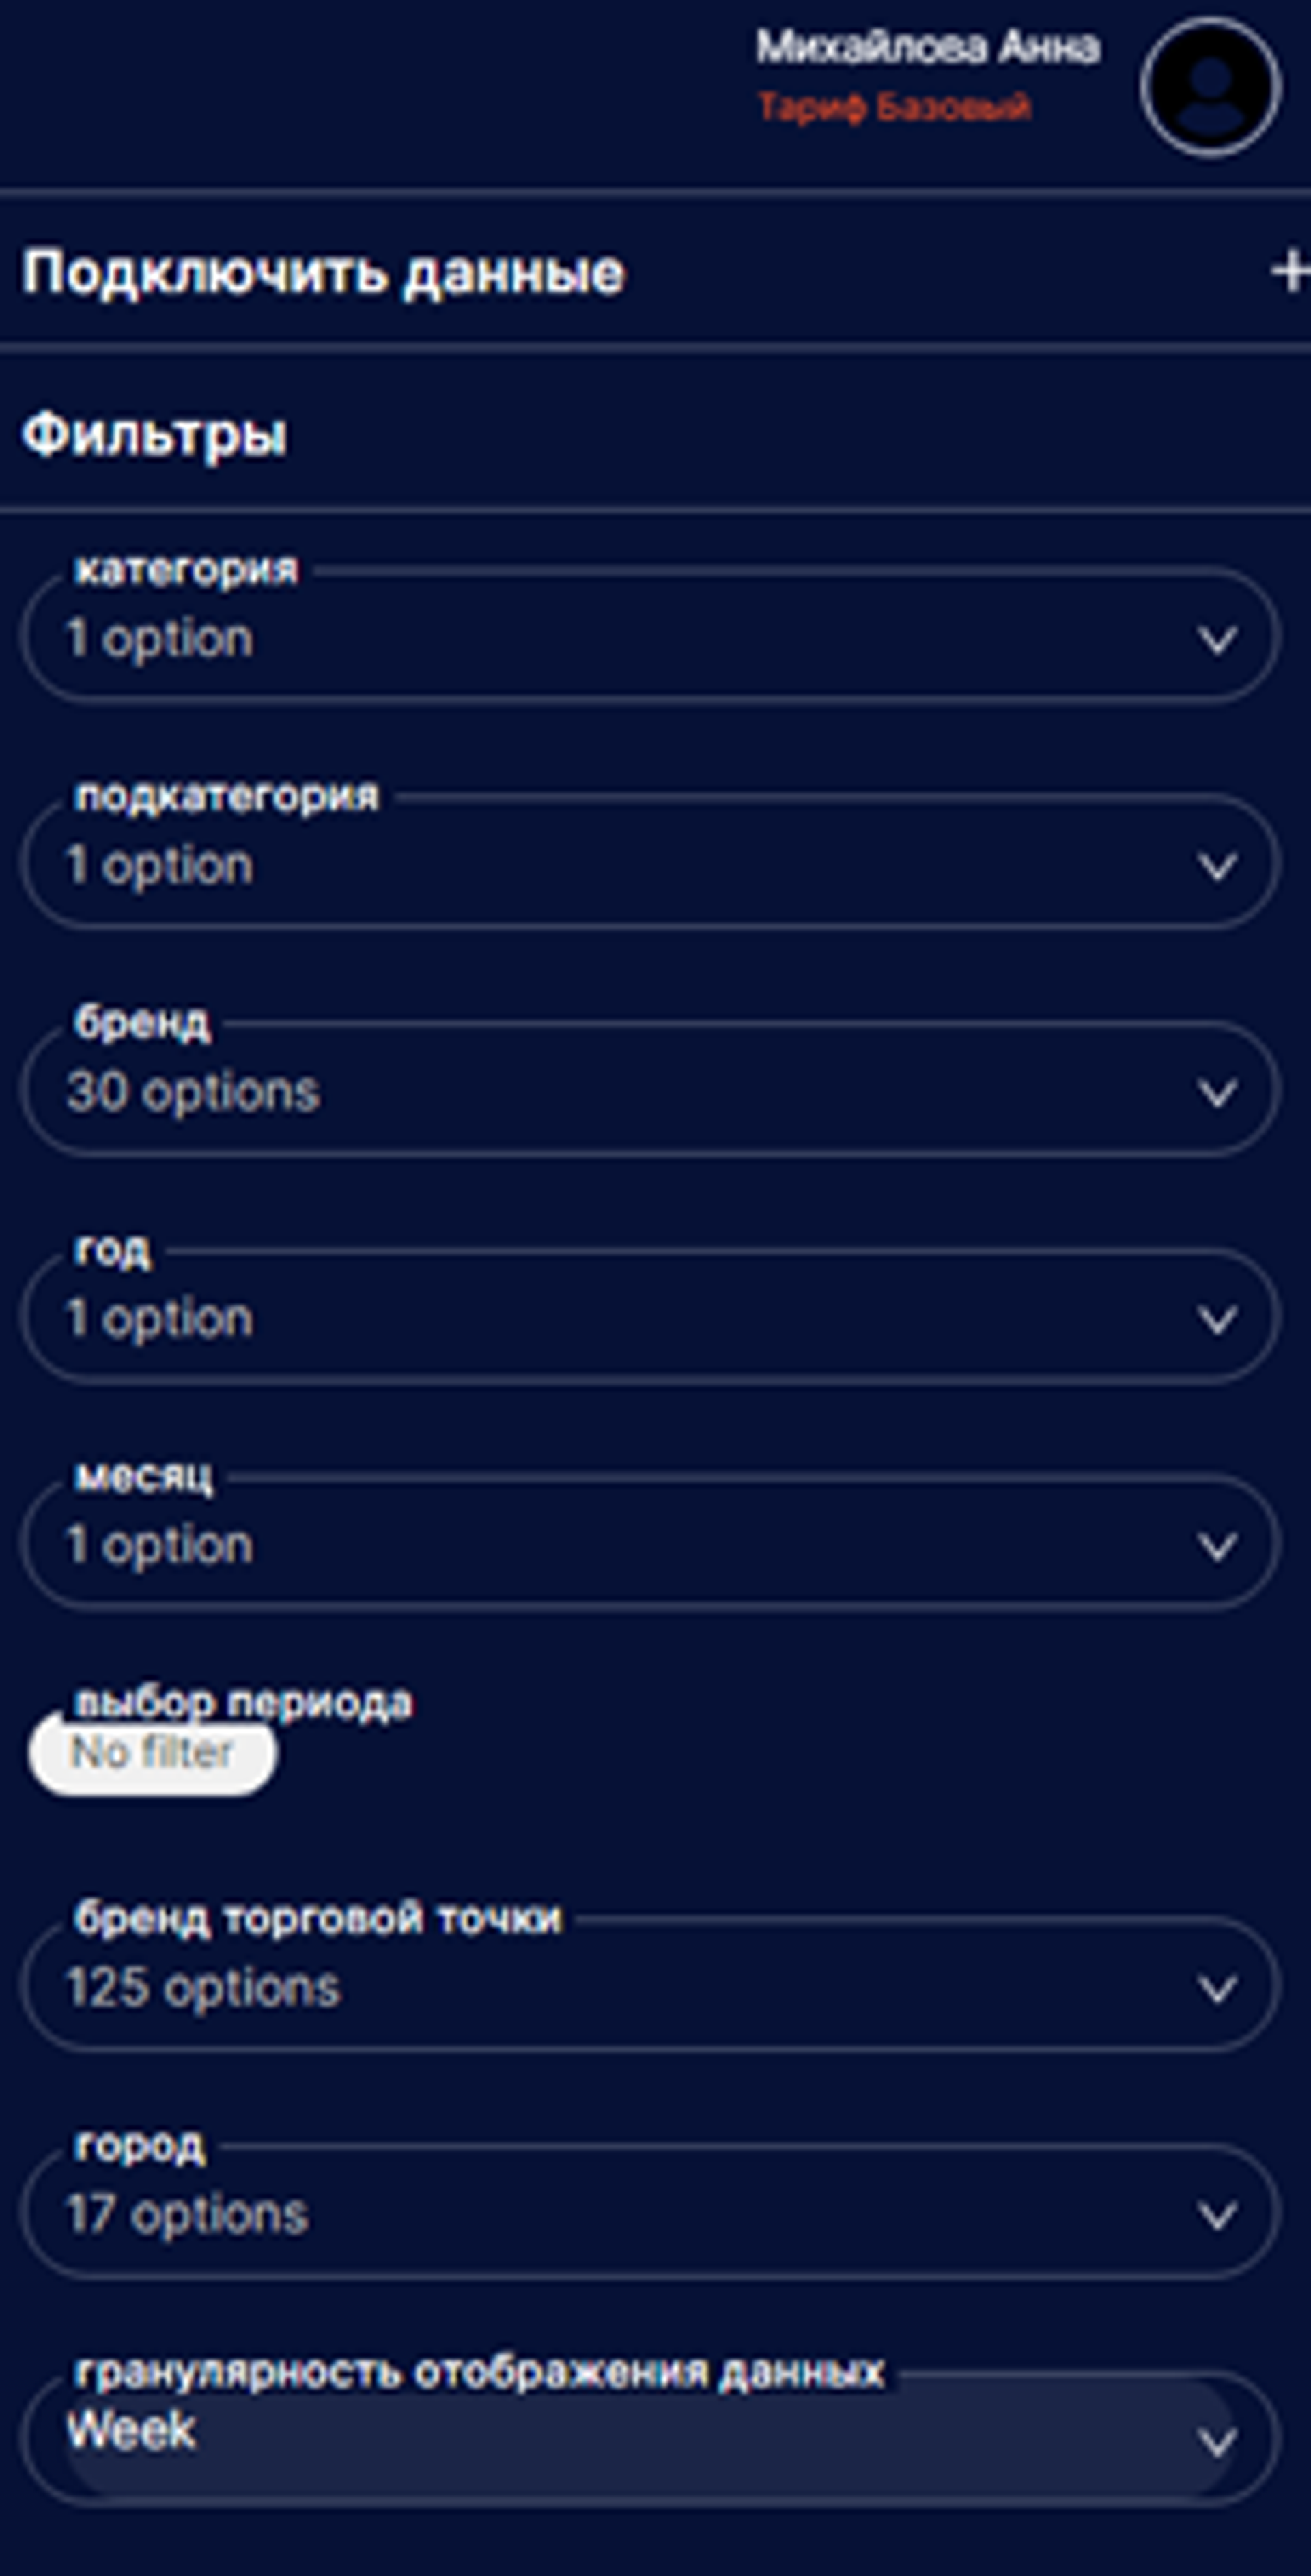1311x2576 pixels.
Task: Click the plus icon beside Подключить данные
Action: pos(1289,271)
